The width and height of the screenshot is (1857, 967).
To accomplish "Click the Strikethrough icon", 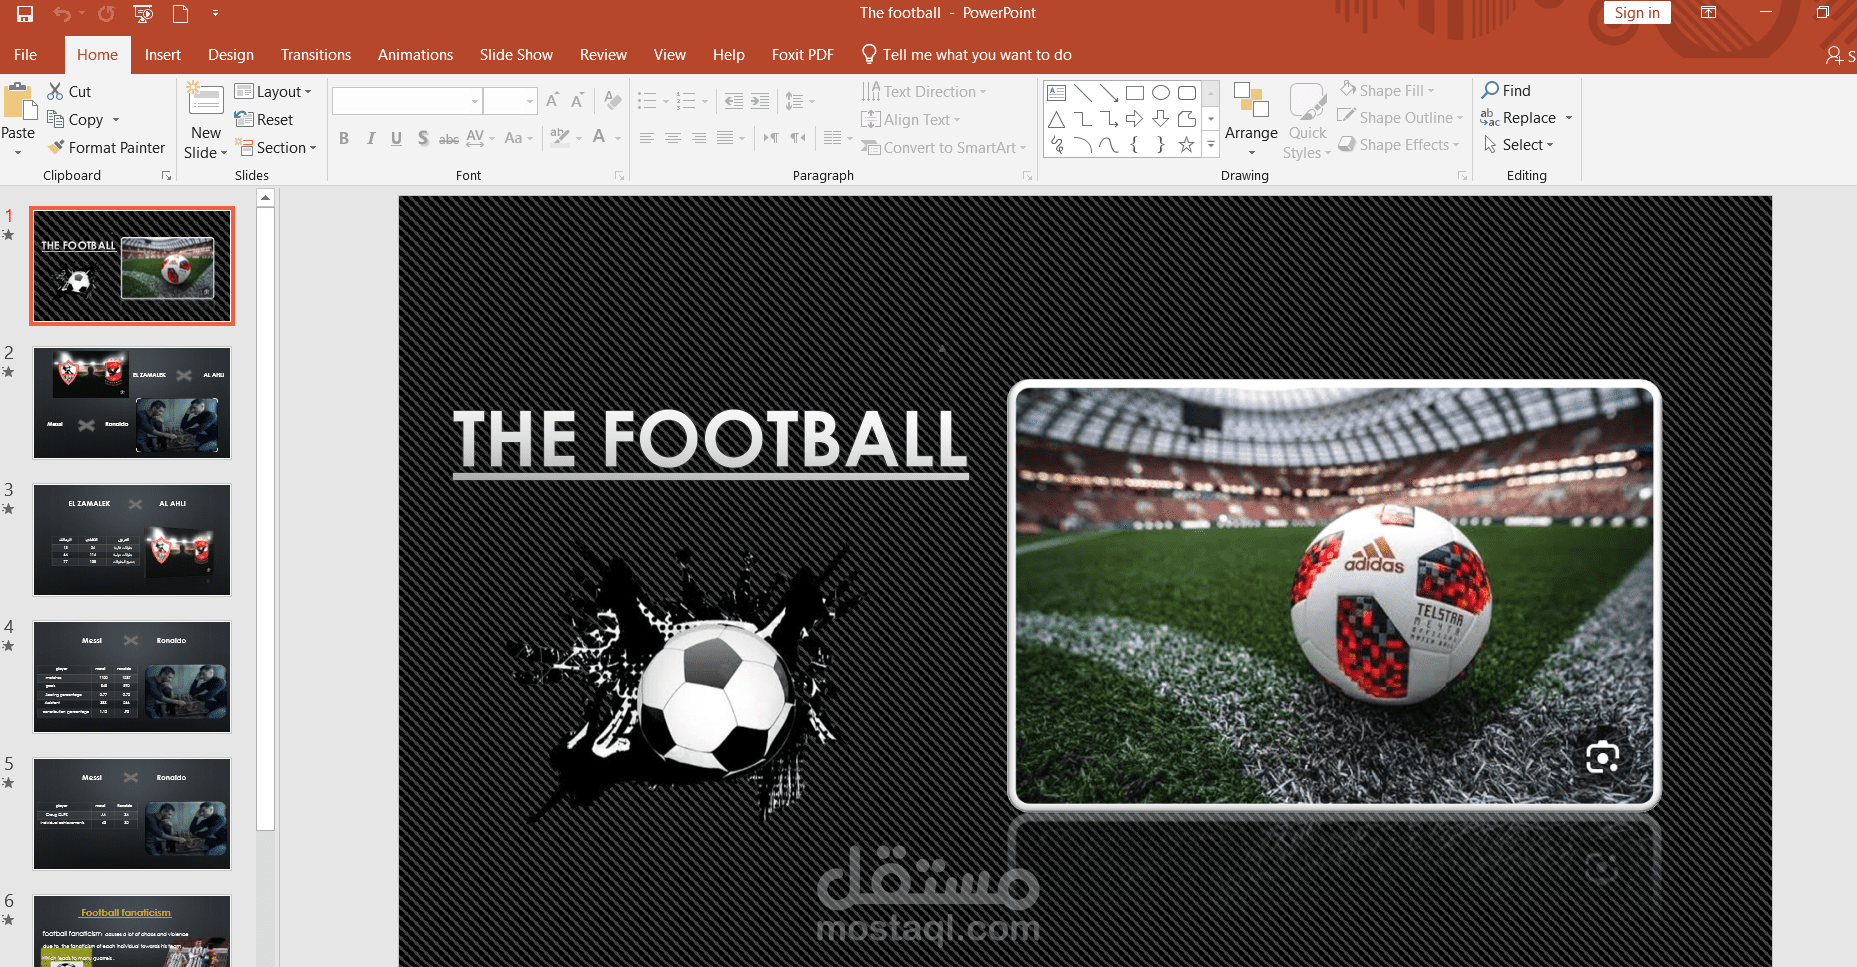I will (423, 138).
